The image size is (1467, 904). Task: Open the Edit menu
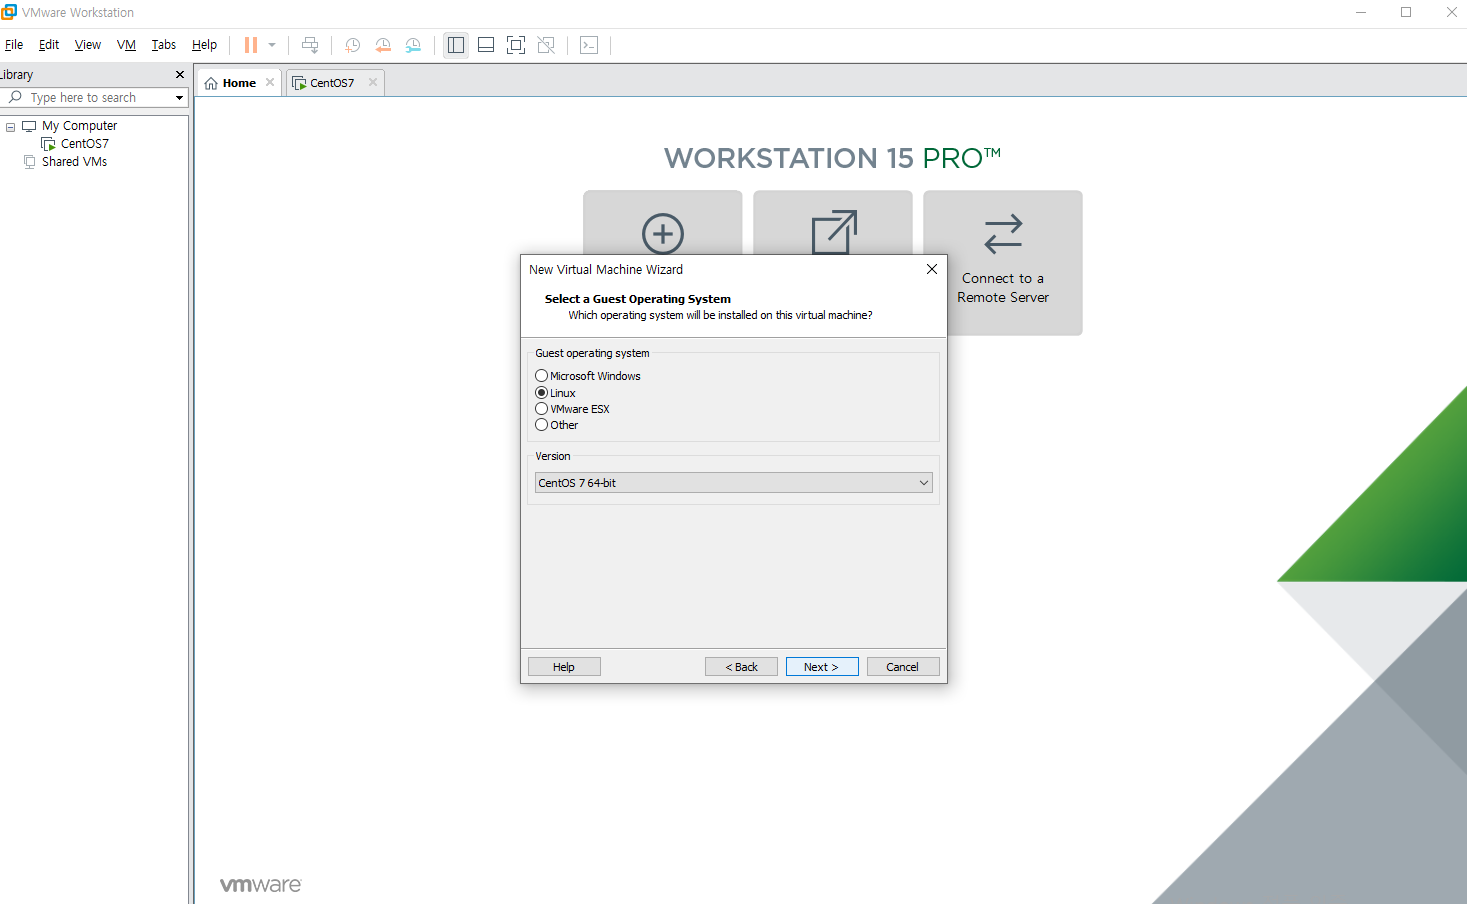[x=49, y=45]
